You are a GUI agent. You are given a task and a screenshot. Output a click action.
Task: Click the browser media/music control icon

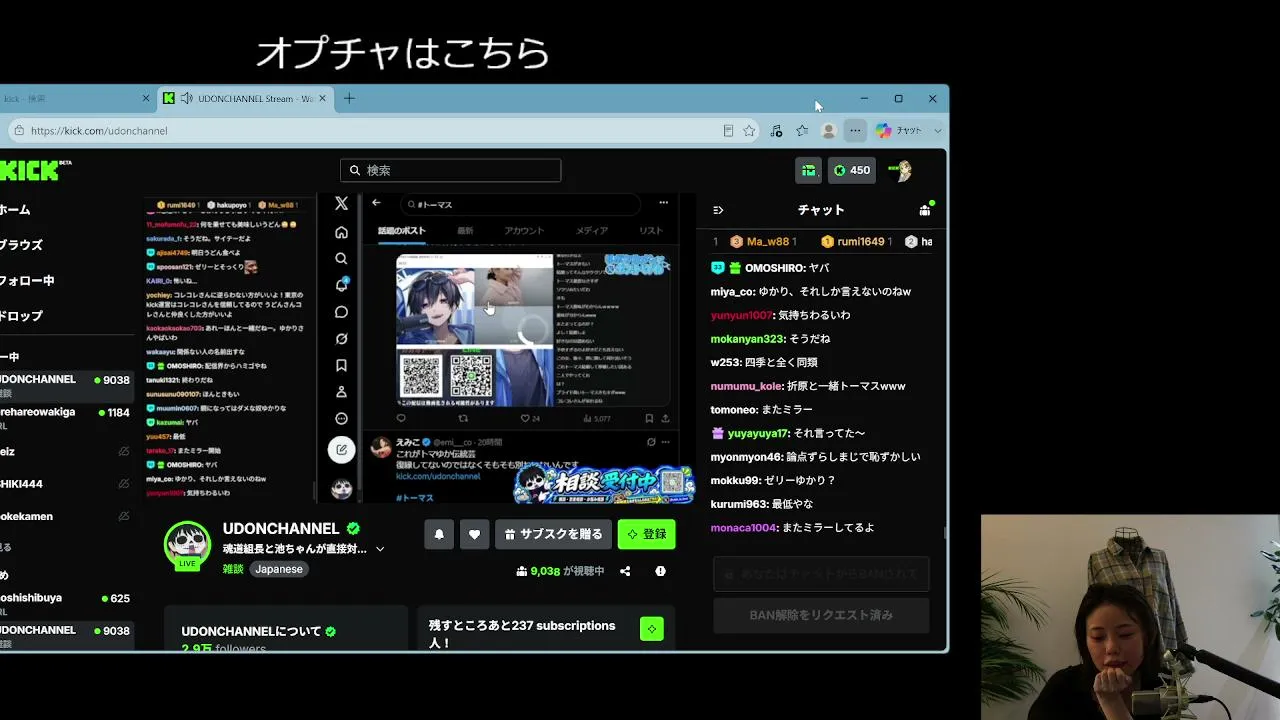pyautogui.click(x=776, y=131)
